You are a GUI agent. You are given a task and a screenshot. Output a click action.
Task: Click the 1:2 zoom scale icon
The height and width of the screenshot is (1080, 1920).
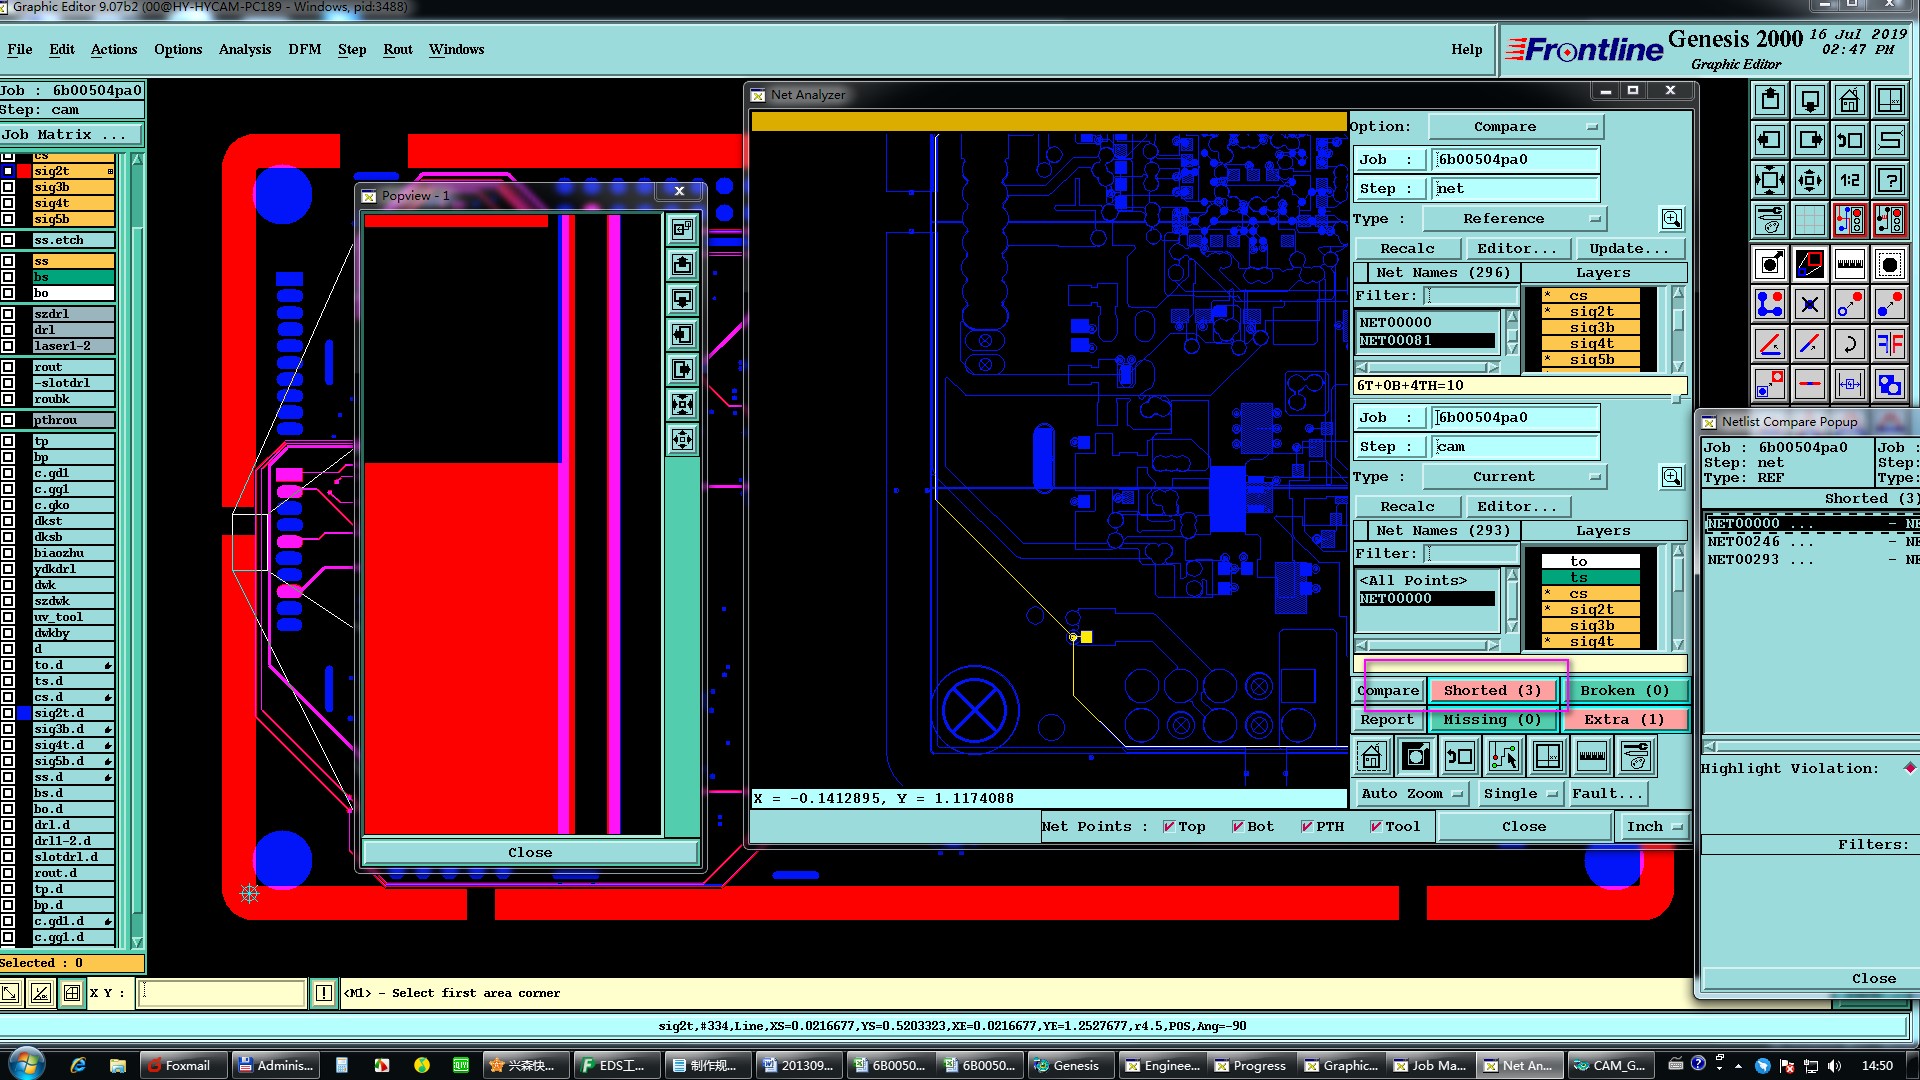[1849, 181]
